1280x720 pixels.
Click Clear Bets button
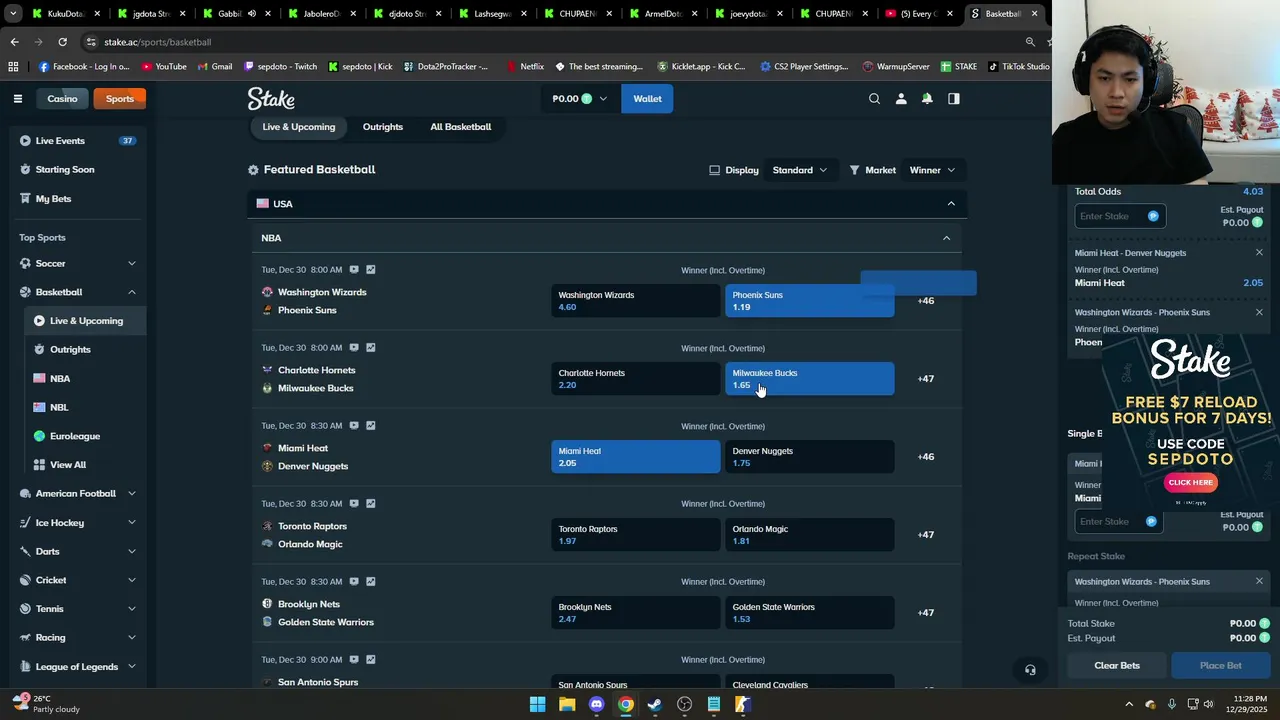[x=1117, y=666]
